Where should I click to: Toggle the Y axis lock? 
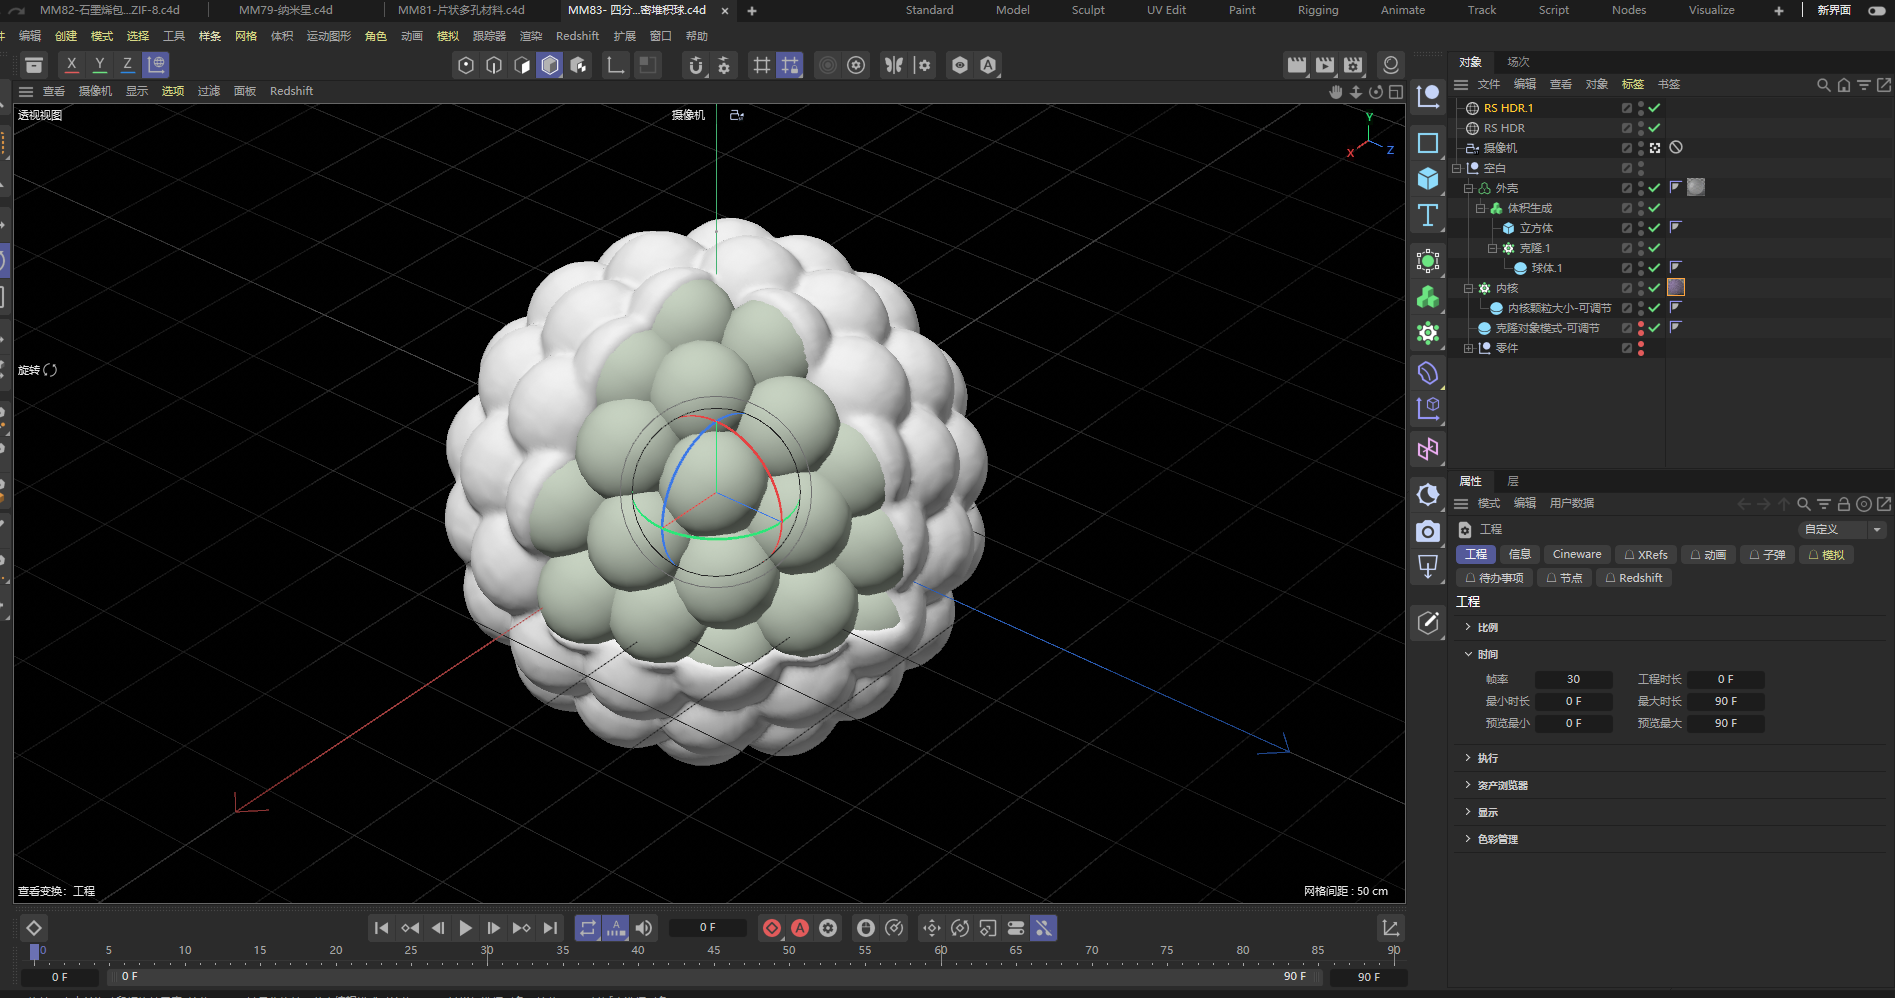pos(99,65)
